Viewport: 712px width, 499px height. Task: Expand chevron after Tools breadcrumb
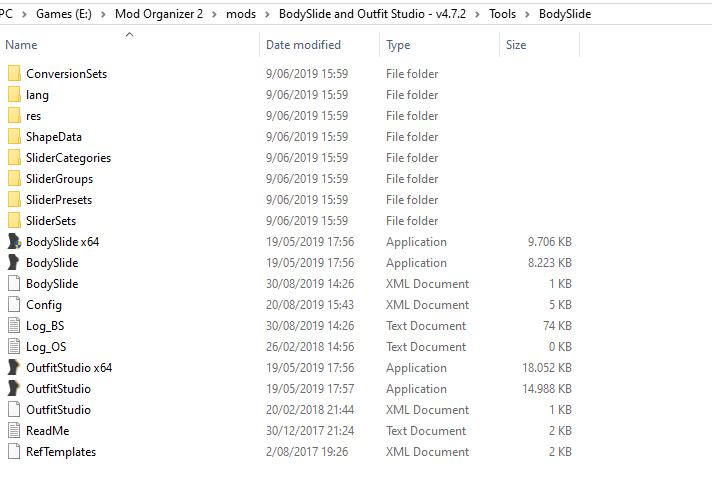coord(527,15)
